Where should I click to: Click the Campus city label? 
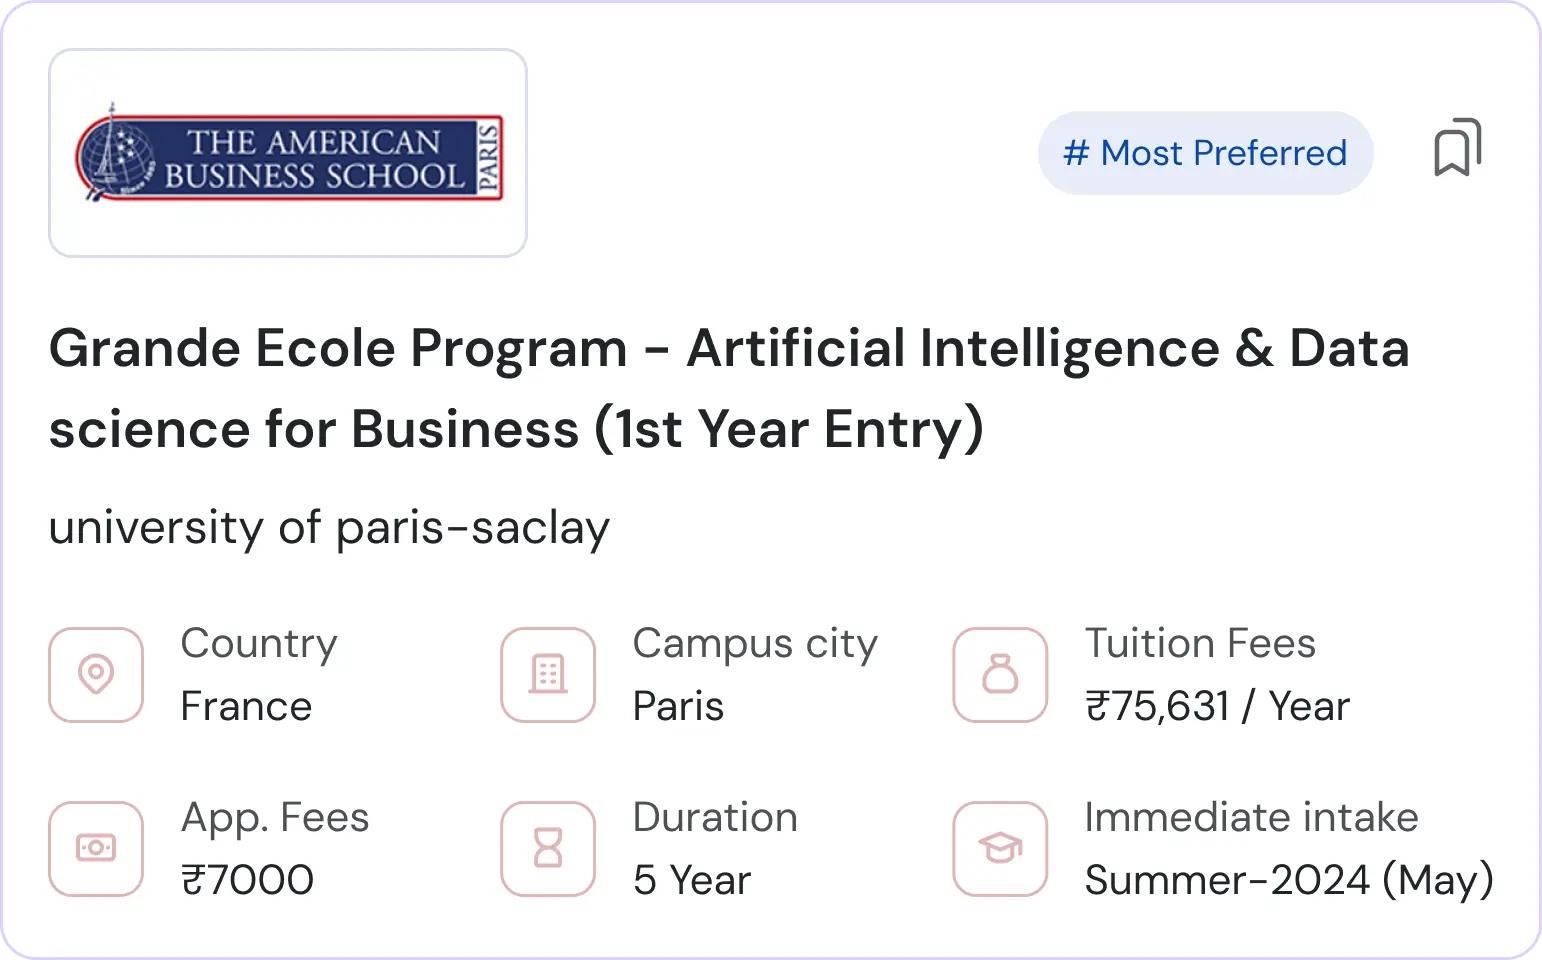point(755,643)
